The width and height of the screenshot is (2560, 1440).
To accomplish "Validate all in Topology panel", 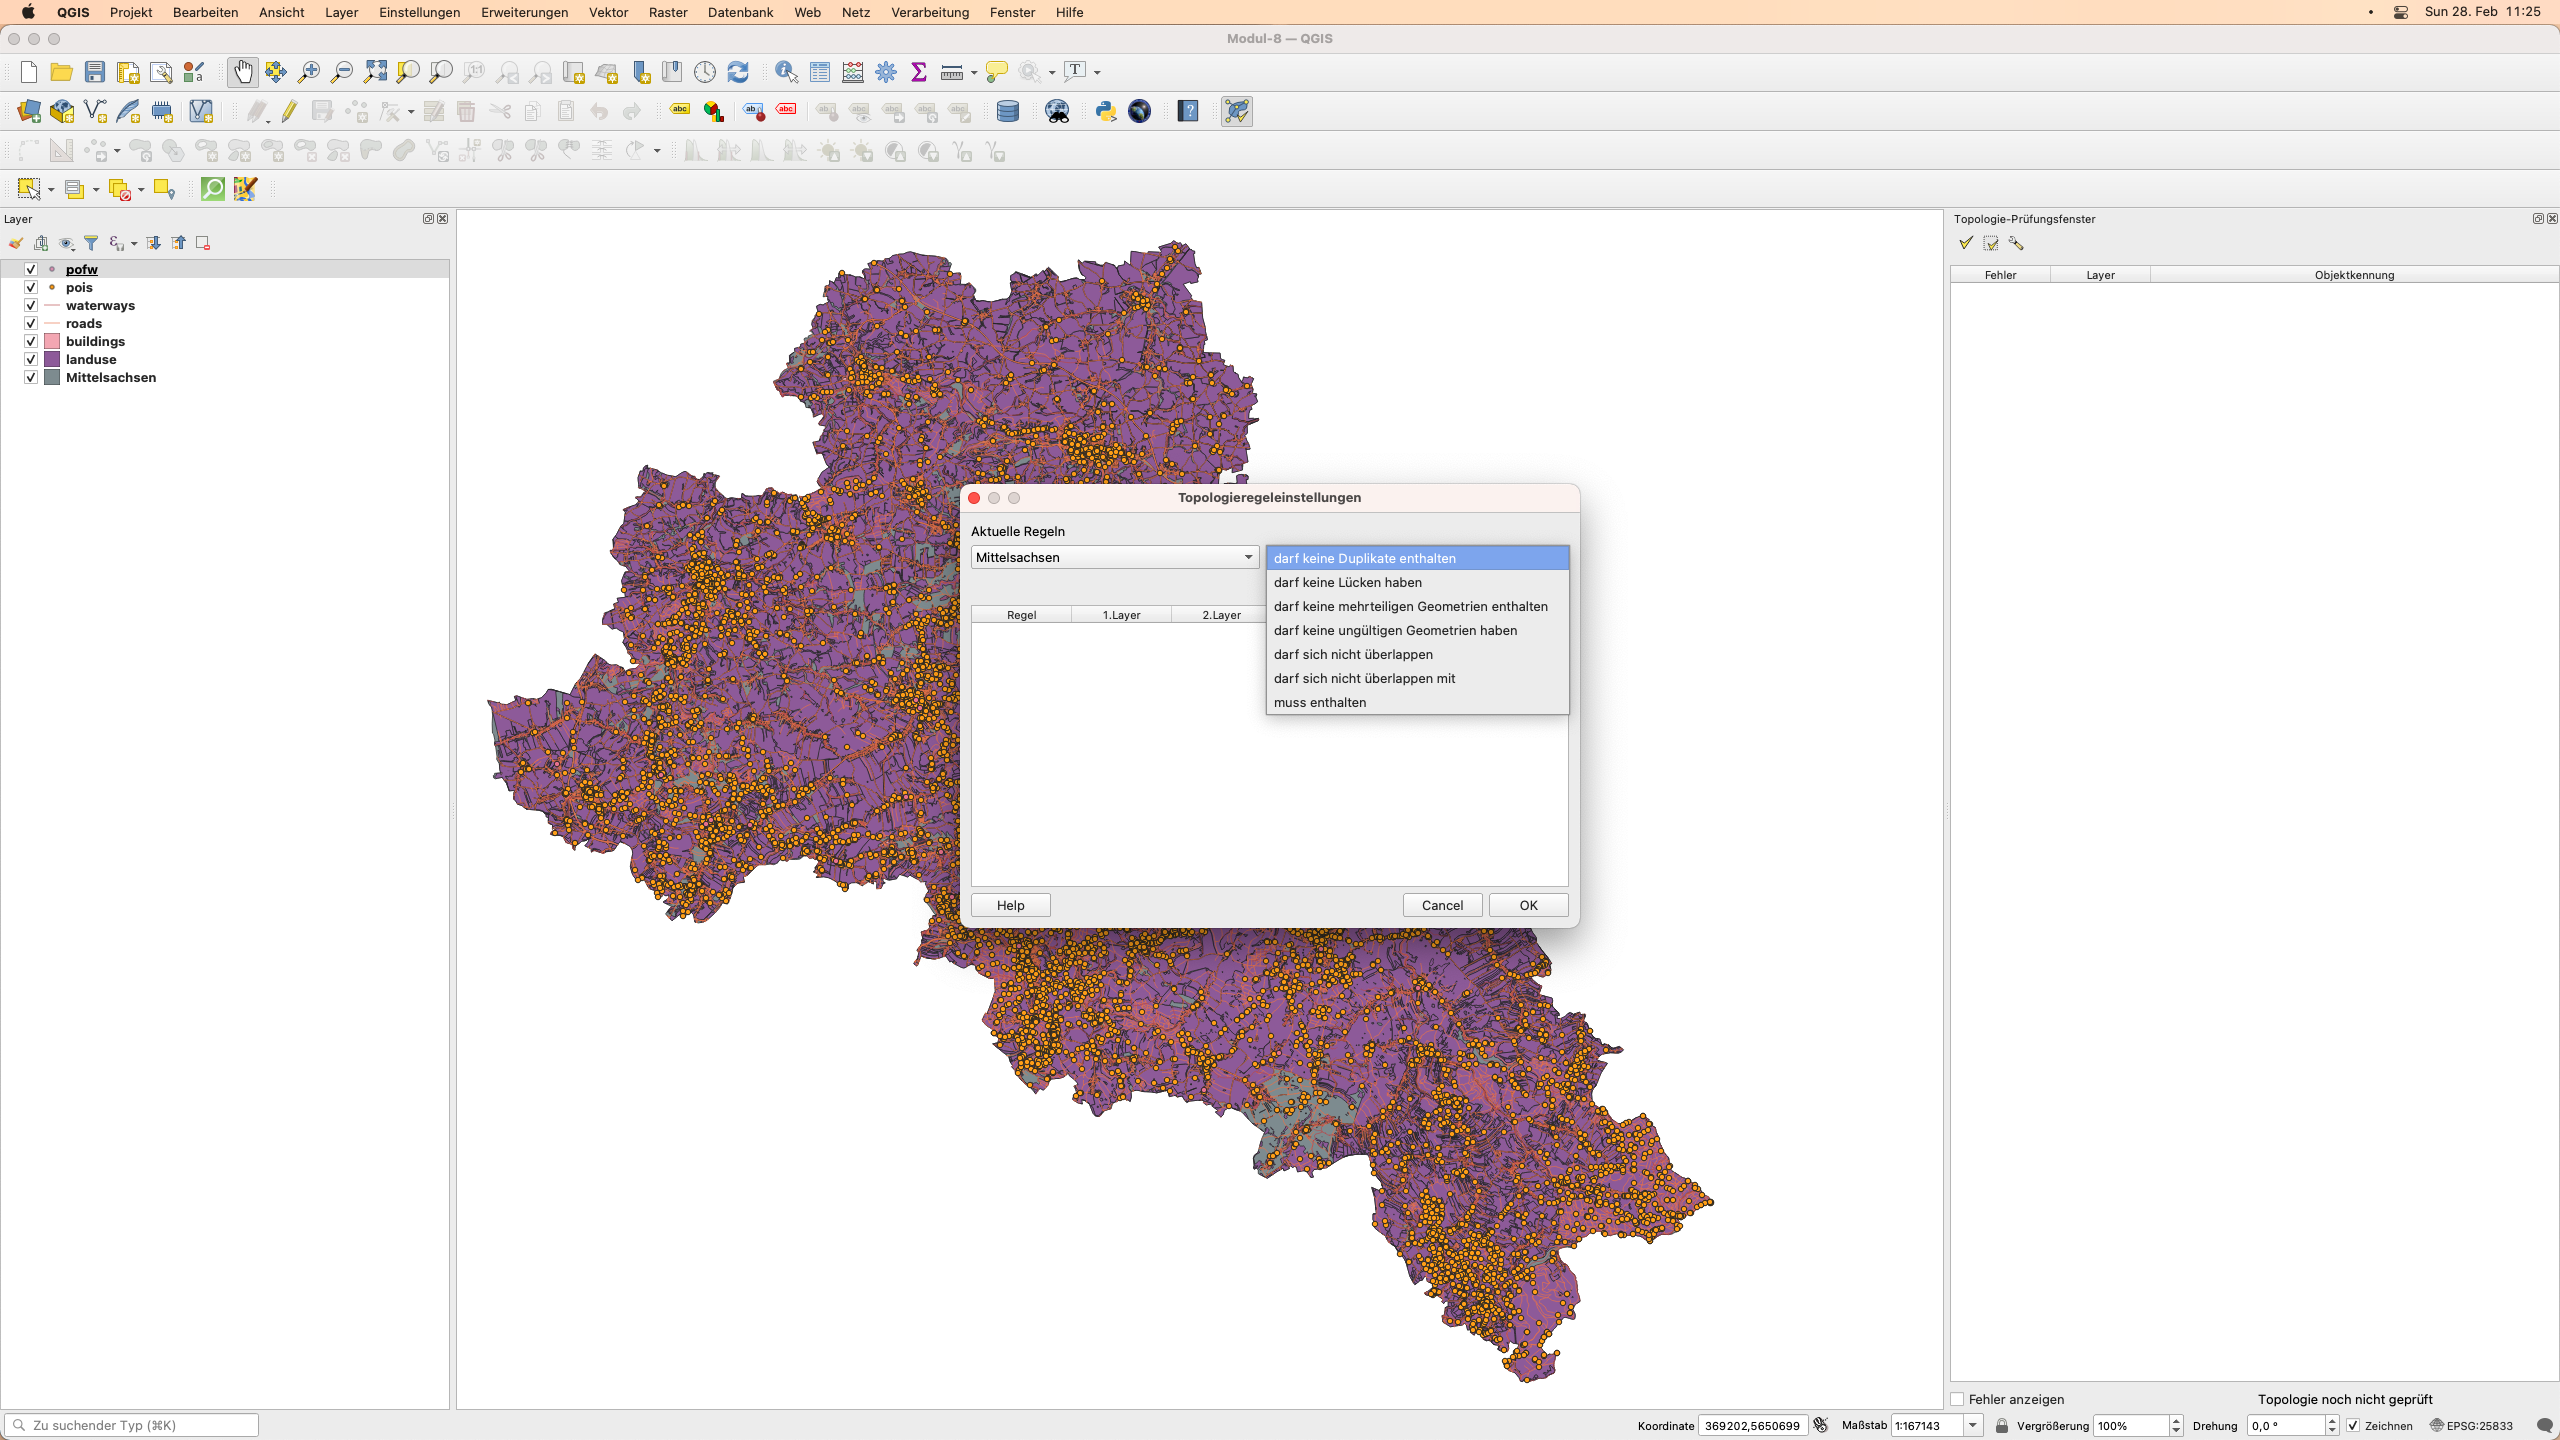I will (x=1966, y=243).
